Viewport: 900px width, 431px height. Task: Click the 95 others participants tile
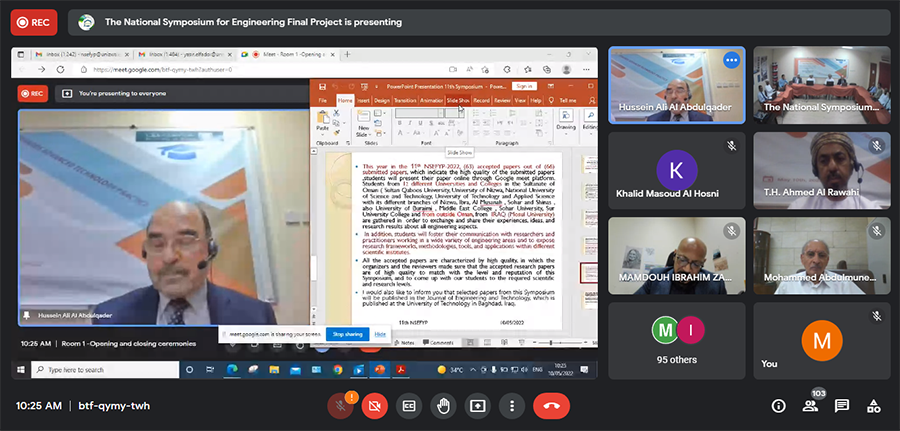coord(676,340)
